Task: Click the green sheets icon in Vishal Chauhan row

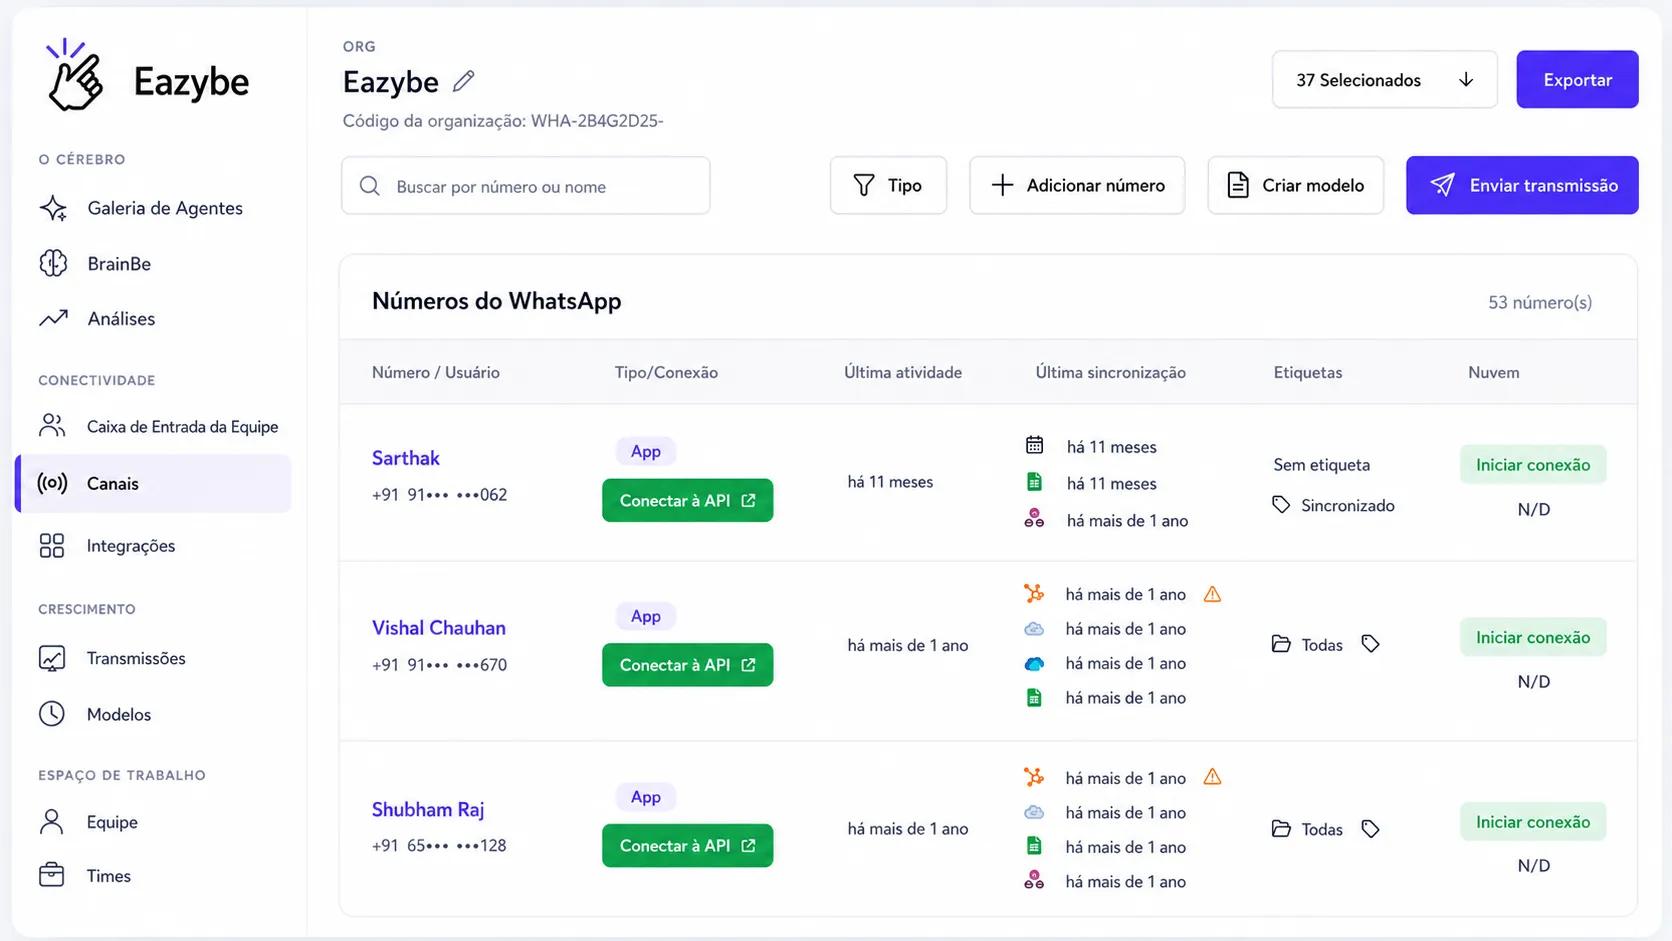Action: pyautogui.click(x=1034, y=698)
